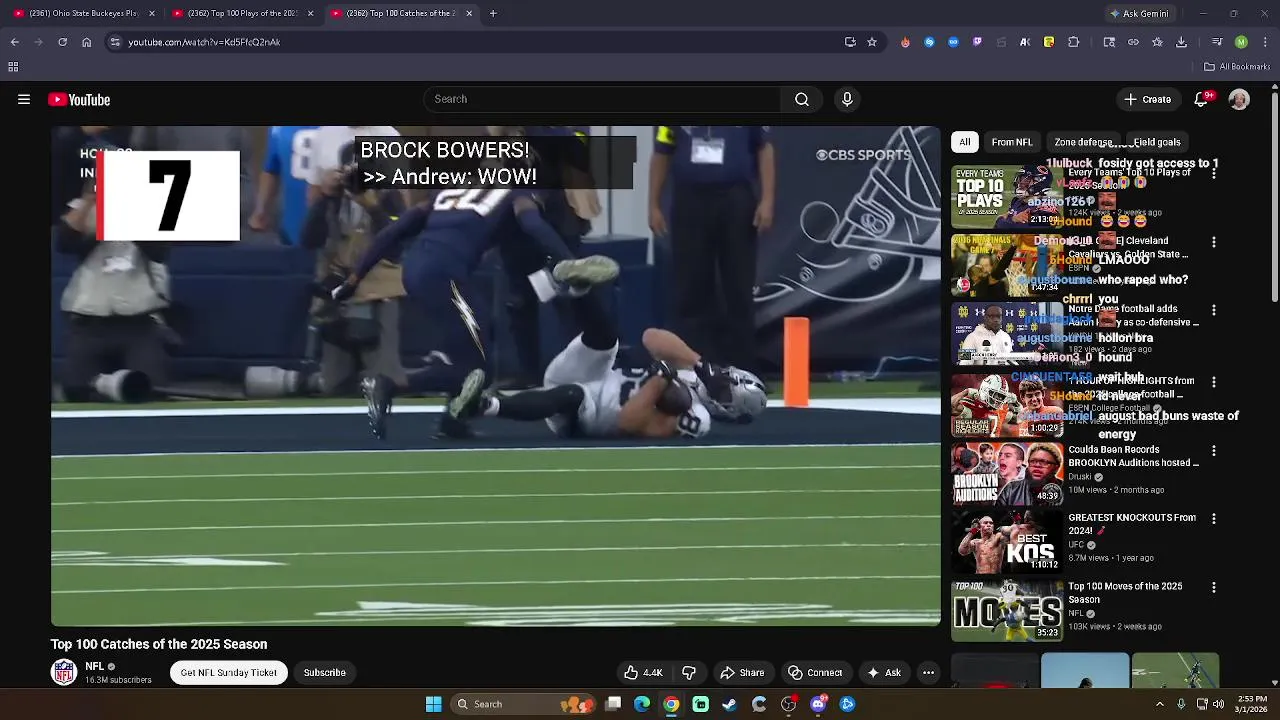Open options for Coulda Been Records video
The image size is (1280, 720).
tap(1214, 451)
